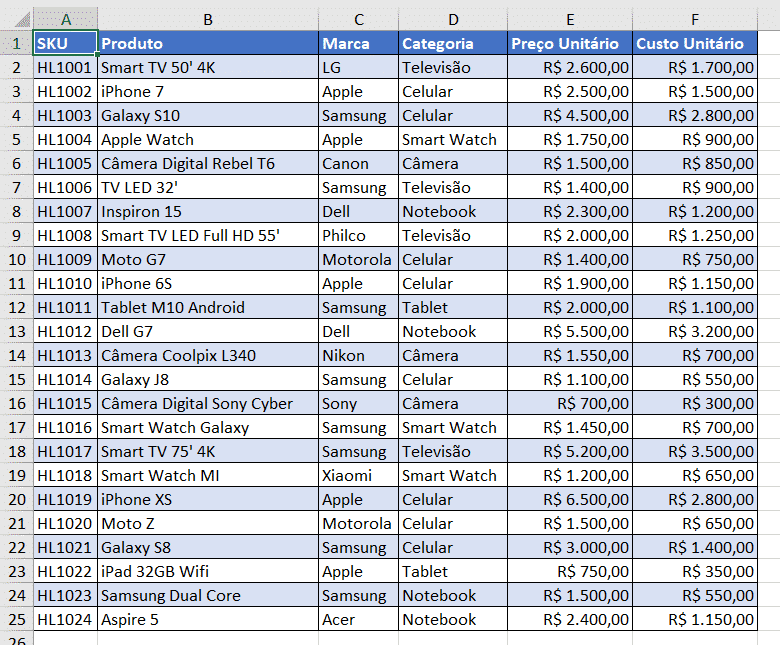780x645 pixels.
Task: Select the Inspiron 15 cell
Action: coord(208,211)
